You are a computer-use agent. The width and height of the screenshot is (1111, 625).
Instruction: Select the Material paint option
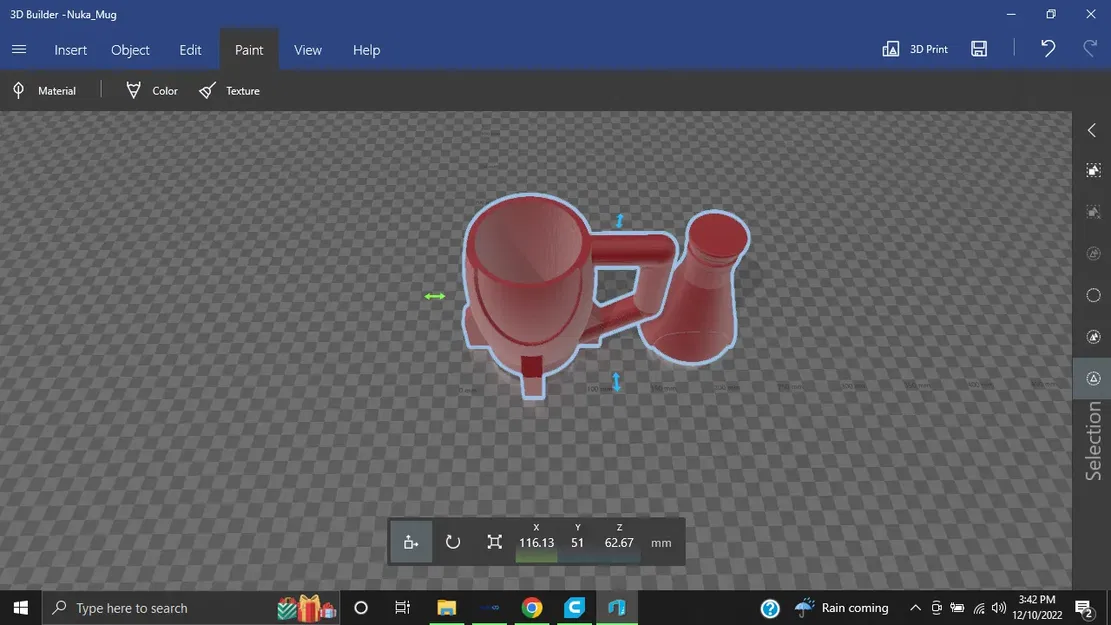coord(45,91)
